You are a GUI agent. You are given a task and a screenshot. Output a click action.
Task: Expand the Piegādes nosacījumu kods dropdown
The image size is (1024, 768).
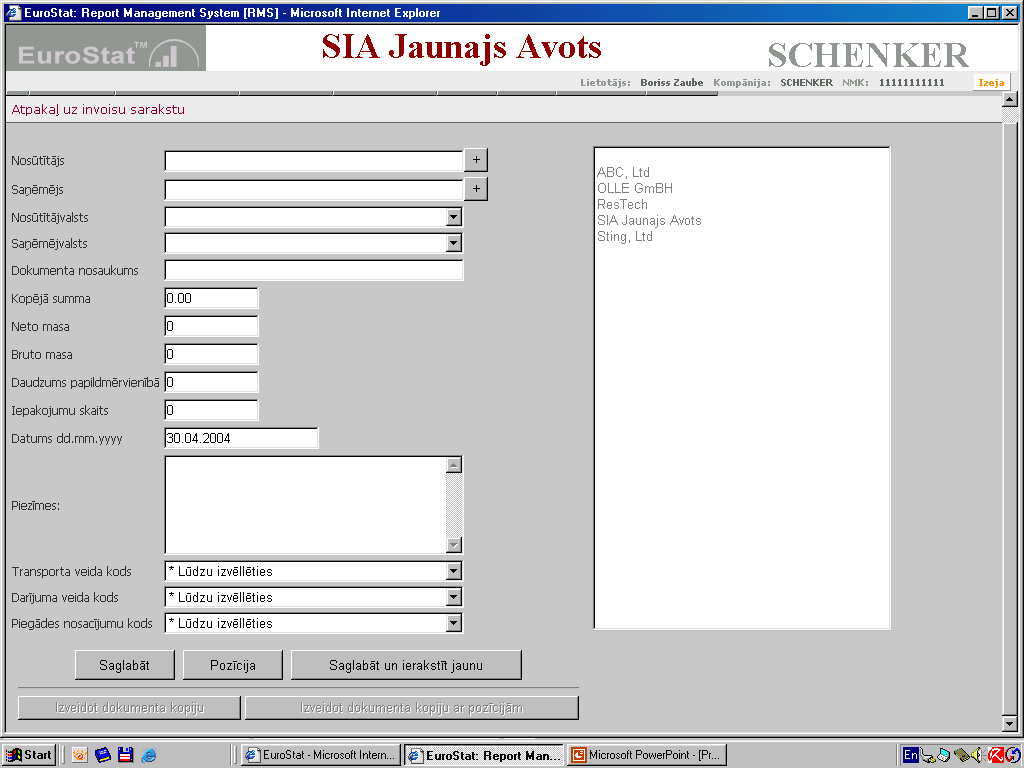point(454,623)
